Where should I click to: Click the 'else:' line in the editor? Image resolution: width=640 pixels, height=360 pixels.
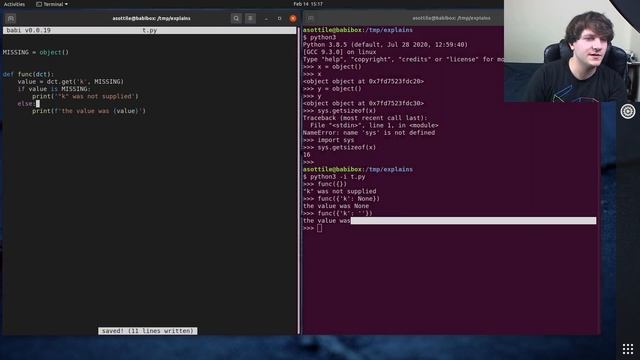pyautogui.click(x=26, y=104)
